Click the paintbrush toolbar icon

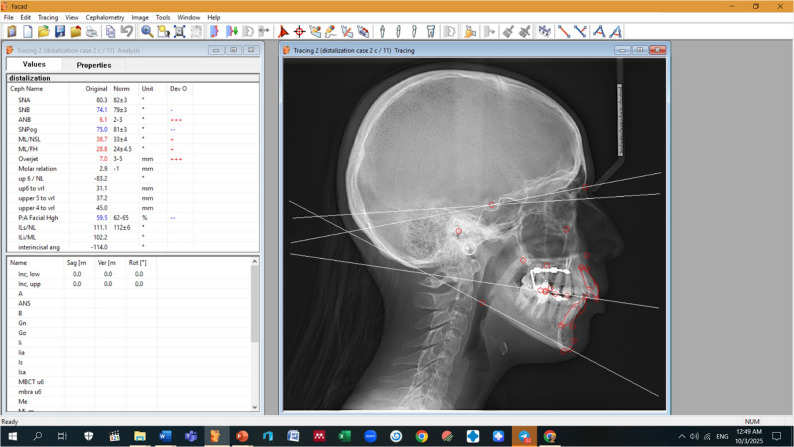pos(508,31)
